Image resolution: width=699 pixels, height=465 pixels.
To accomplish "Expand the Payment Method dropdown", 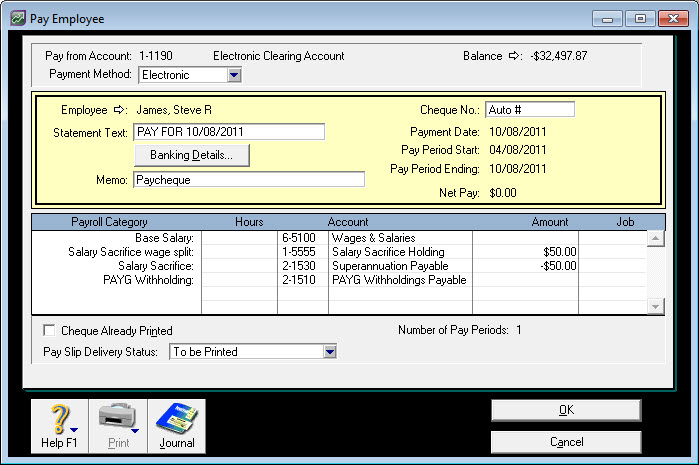I will 233,74.
